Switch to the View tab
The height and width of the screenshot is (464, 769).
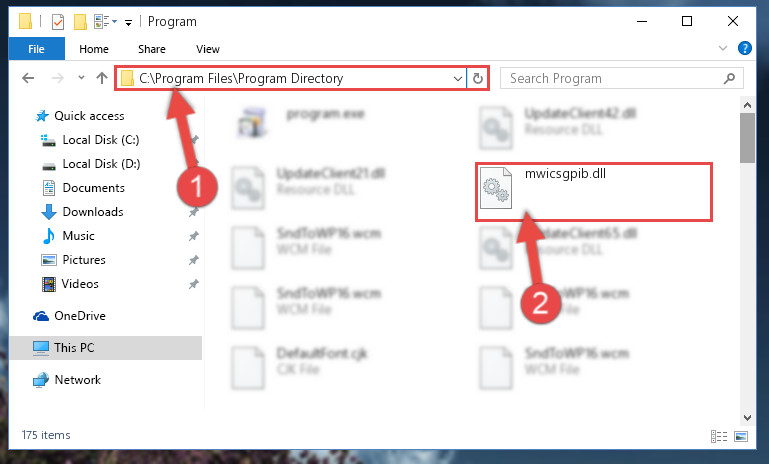click(208, 49)
